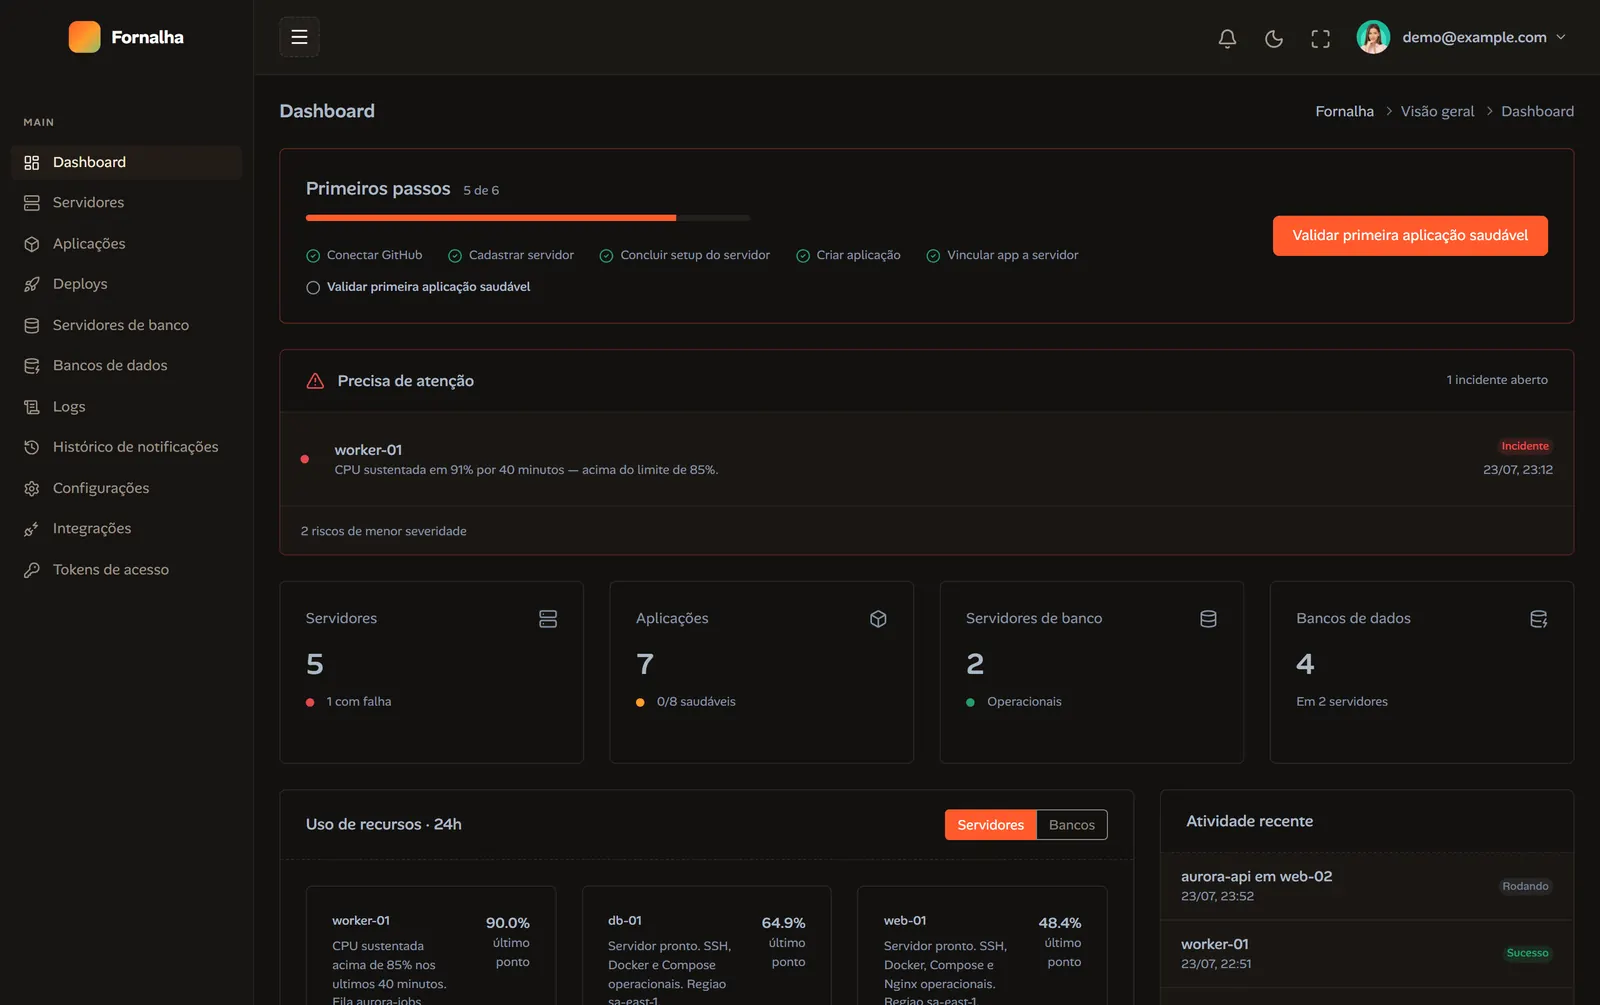The image size is (1600, 1005).
Task: Open Bancos de dados sidebar entry
Action: pos(126,366)
